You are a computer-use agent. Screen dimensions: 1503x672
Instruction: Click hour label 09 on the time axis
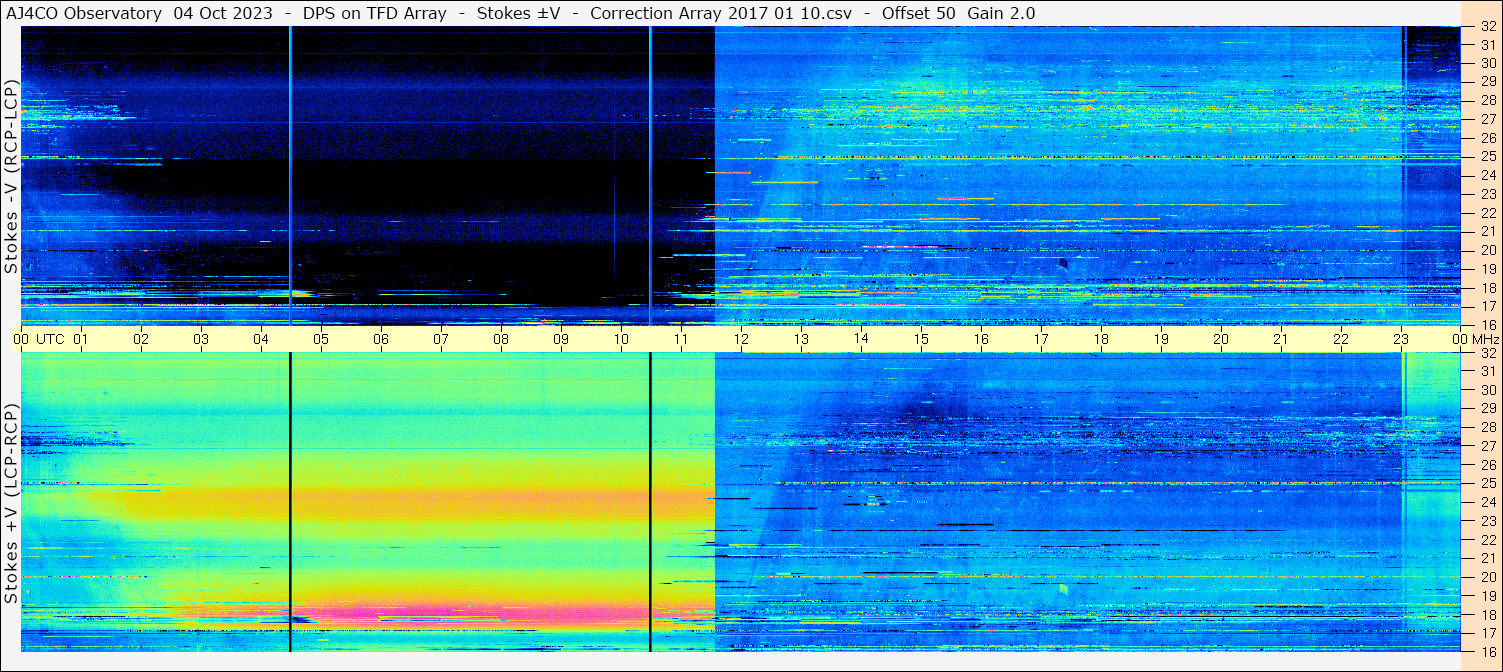[561, 339]
